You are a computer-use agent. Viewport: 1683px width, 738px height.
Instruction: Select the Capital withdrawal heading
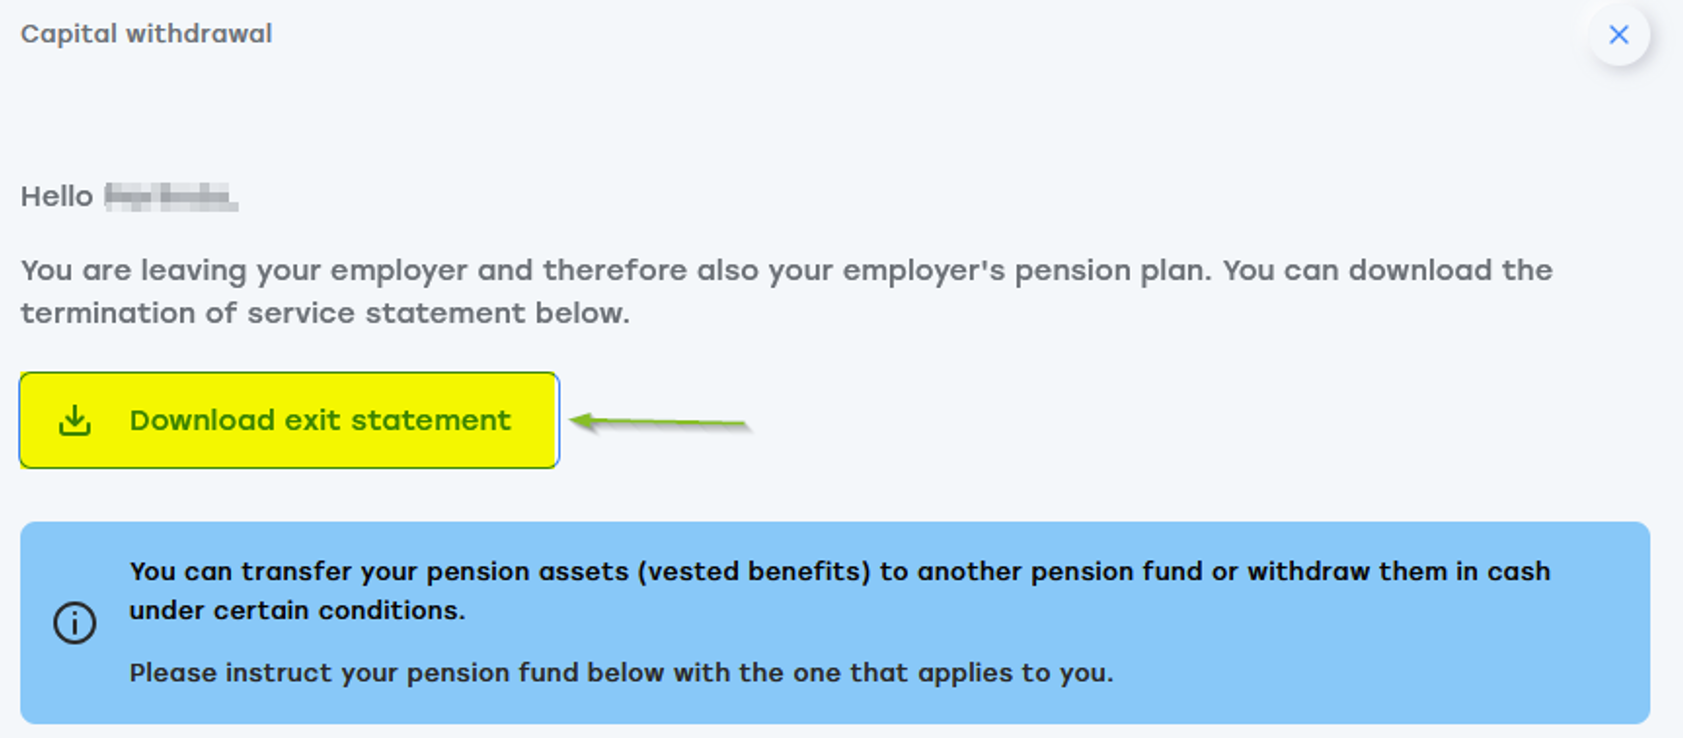pyautogui.click(x=146, y=34)
